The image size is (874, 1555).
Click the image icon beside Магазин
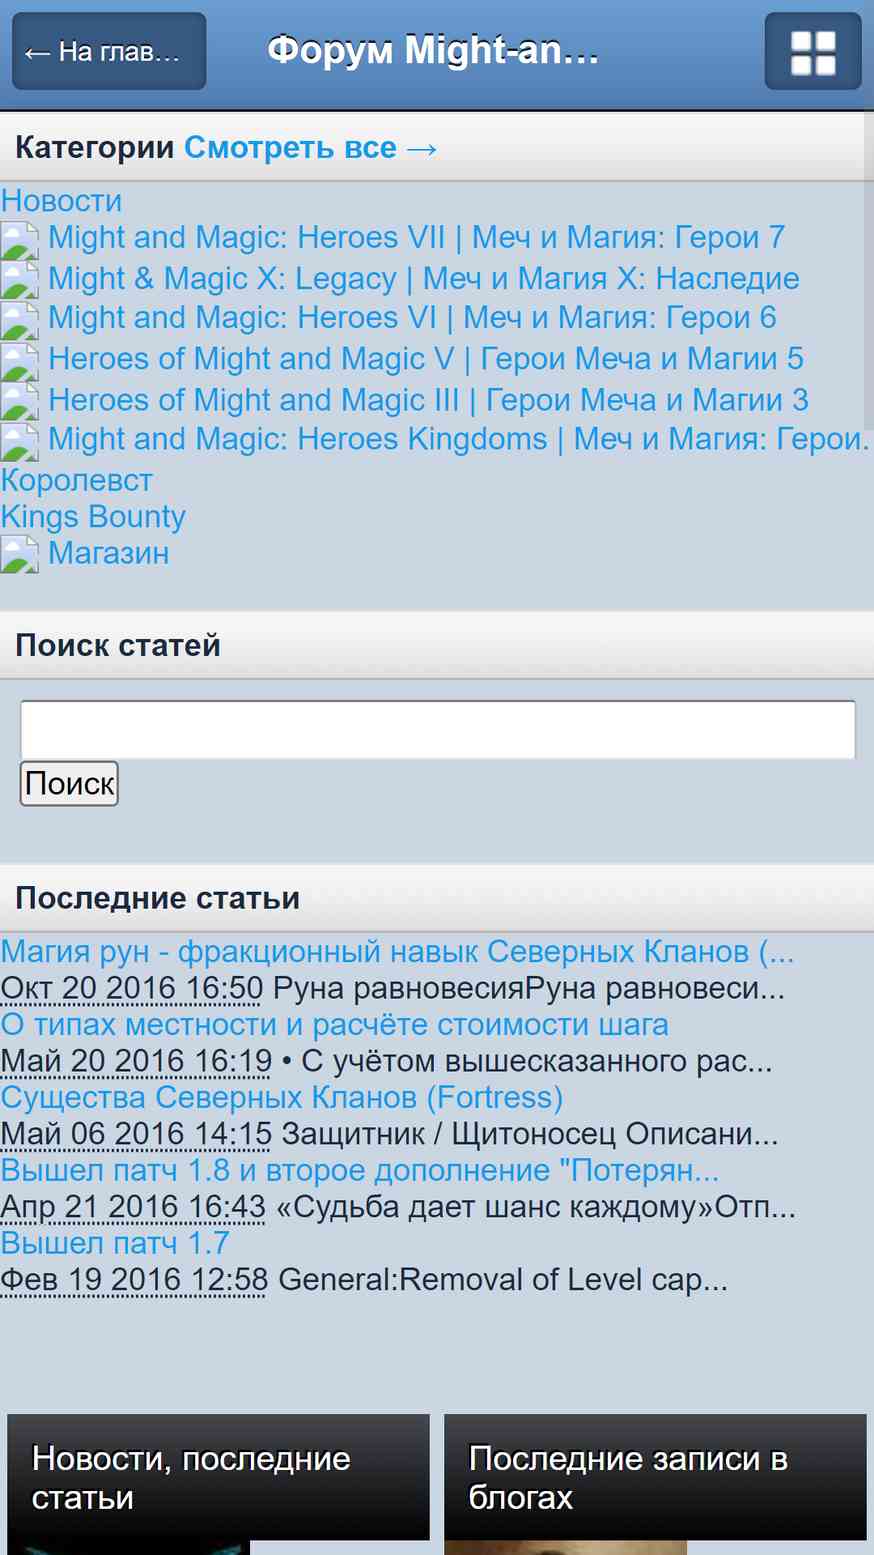tap(20, 555)
